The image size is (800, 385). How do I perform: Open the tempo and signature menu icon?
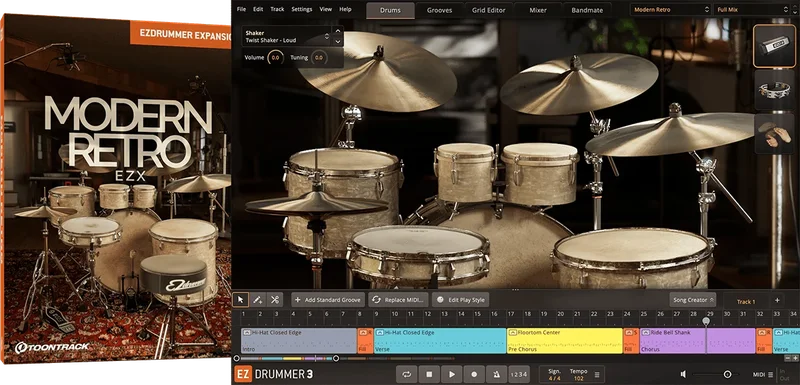pos(596,375)
